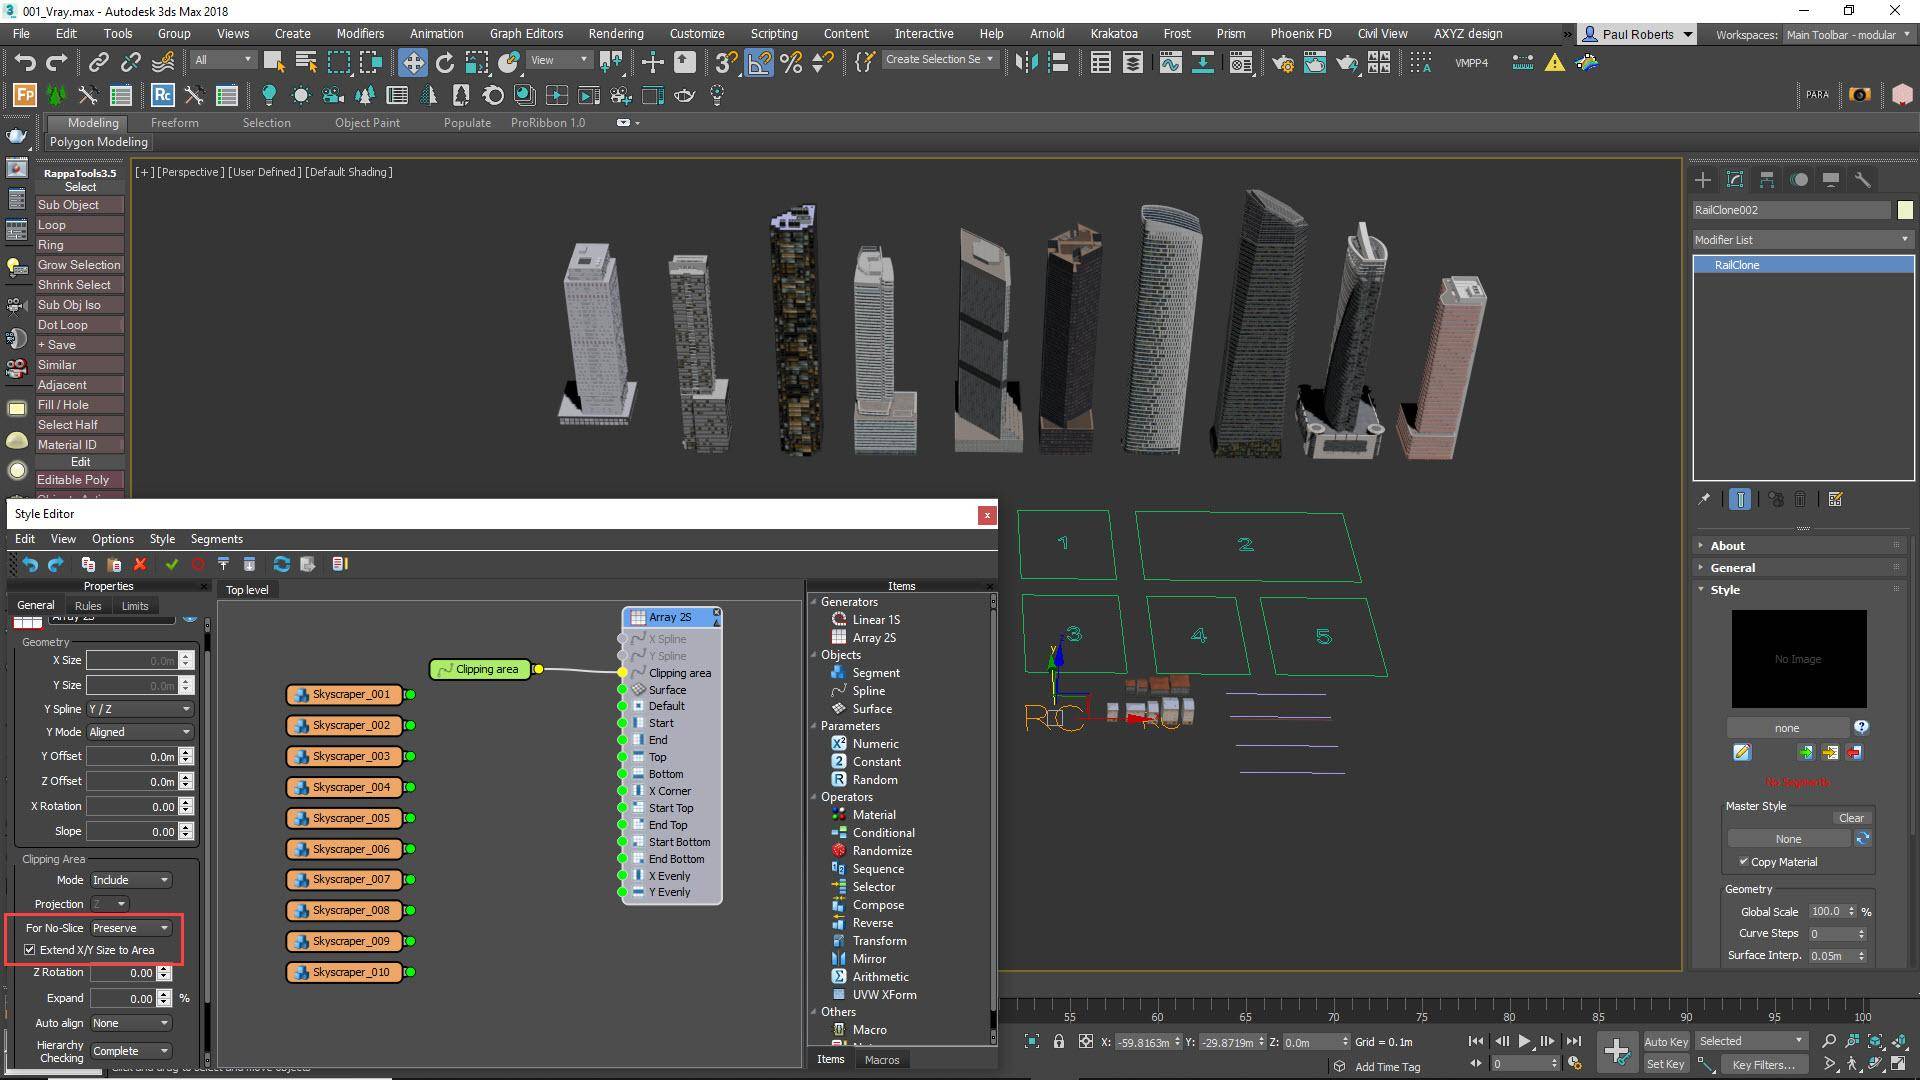Open the For No-Slice Preserve dropdown
This screenshot has width=1920, height=1080.
pyautogui.click(x=130, y=927)
